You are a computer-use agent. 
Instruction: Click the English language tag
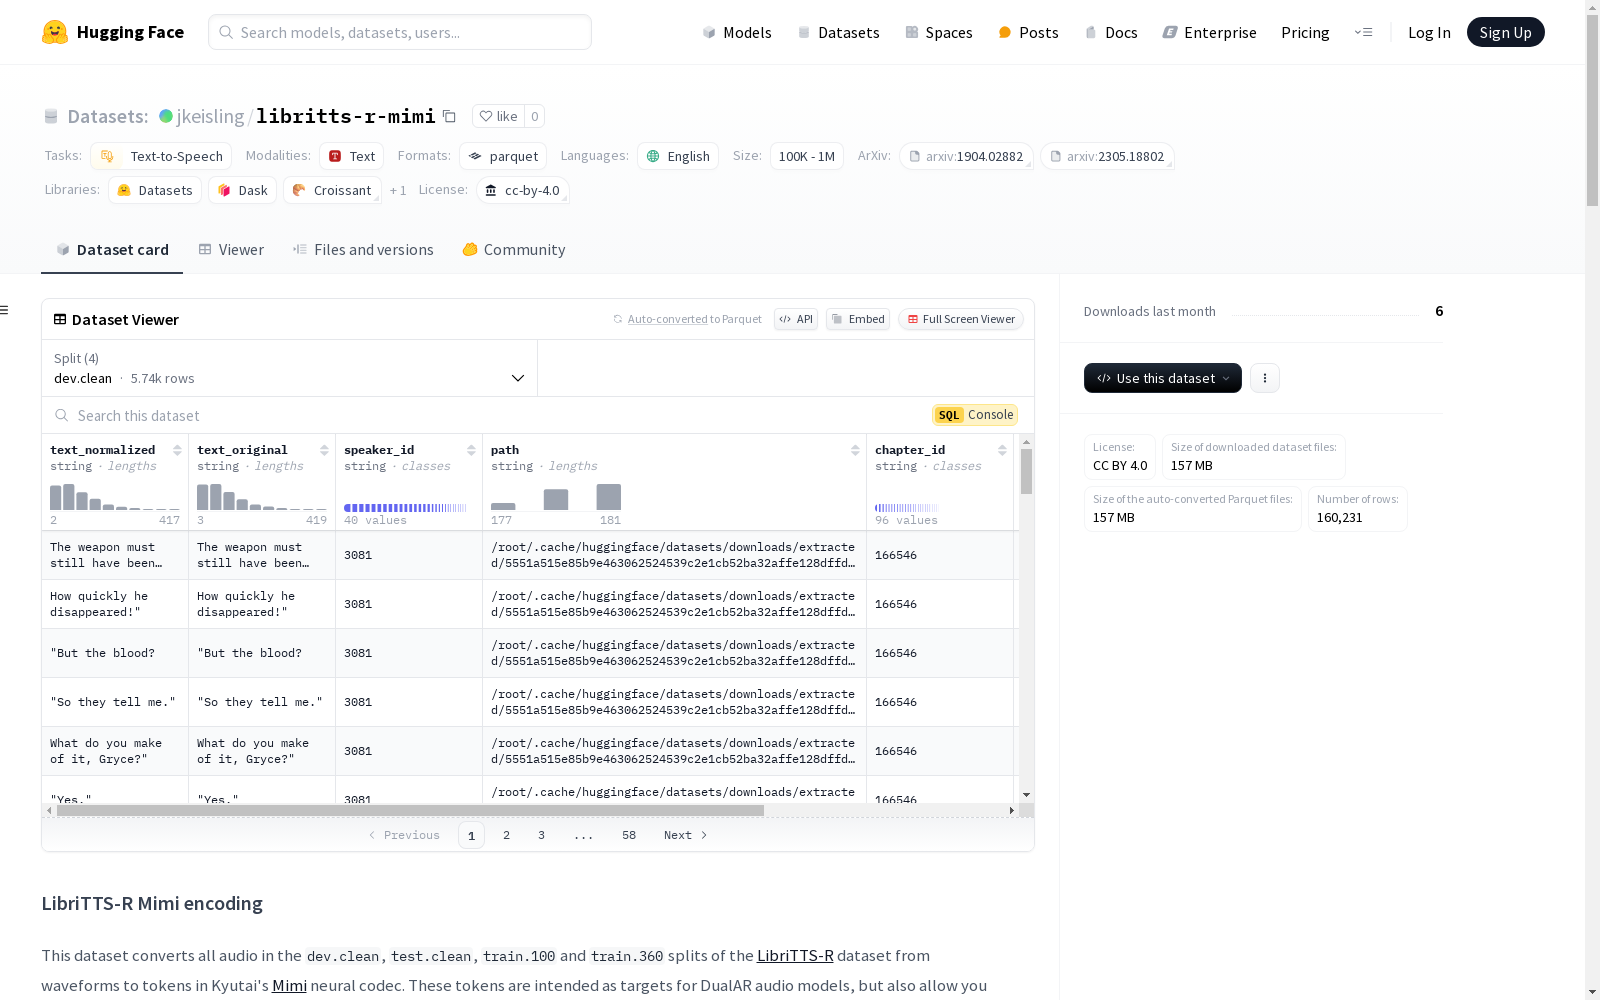coord(678,156)
